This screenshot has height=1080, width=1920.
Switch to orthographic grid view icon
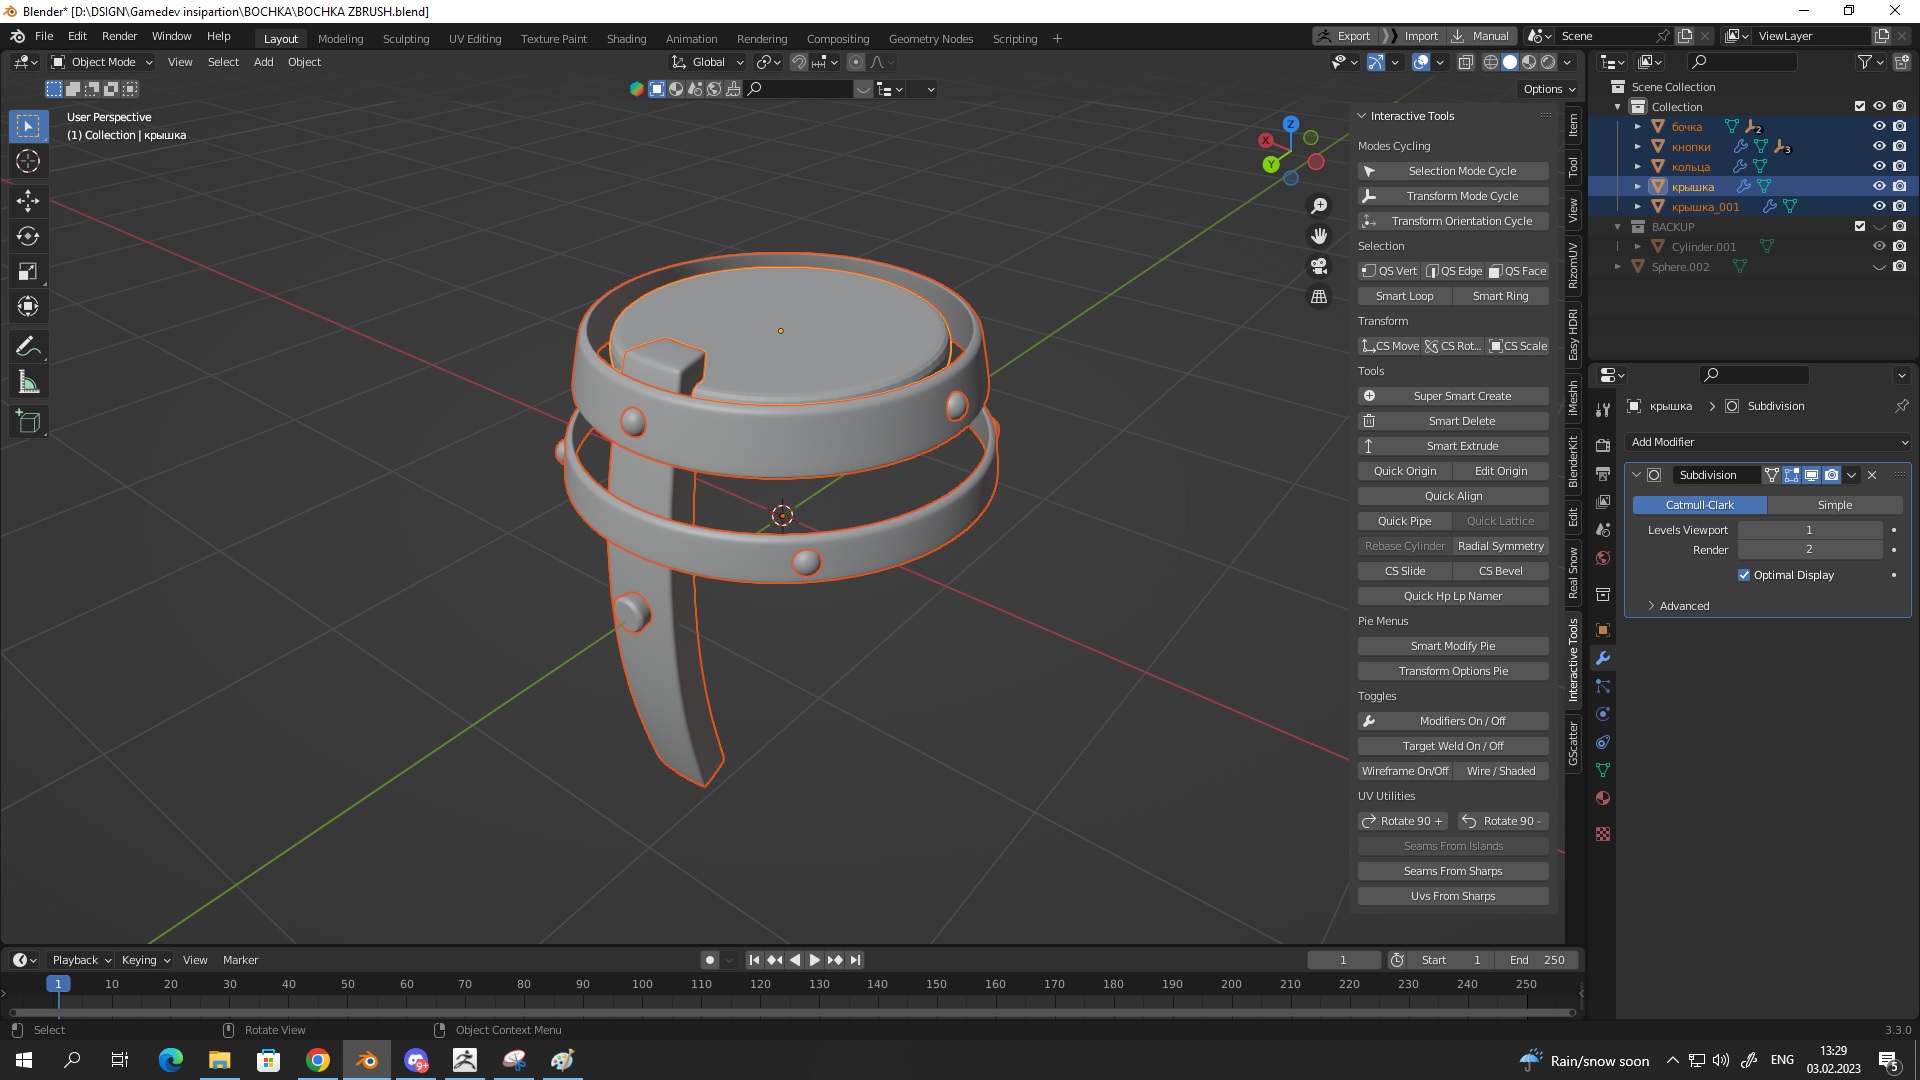[1319, 297]
